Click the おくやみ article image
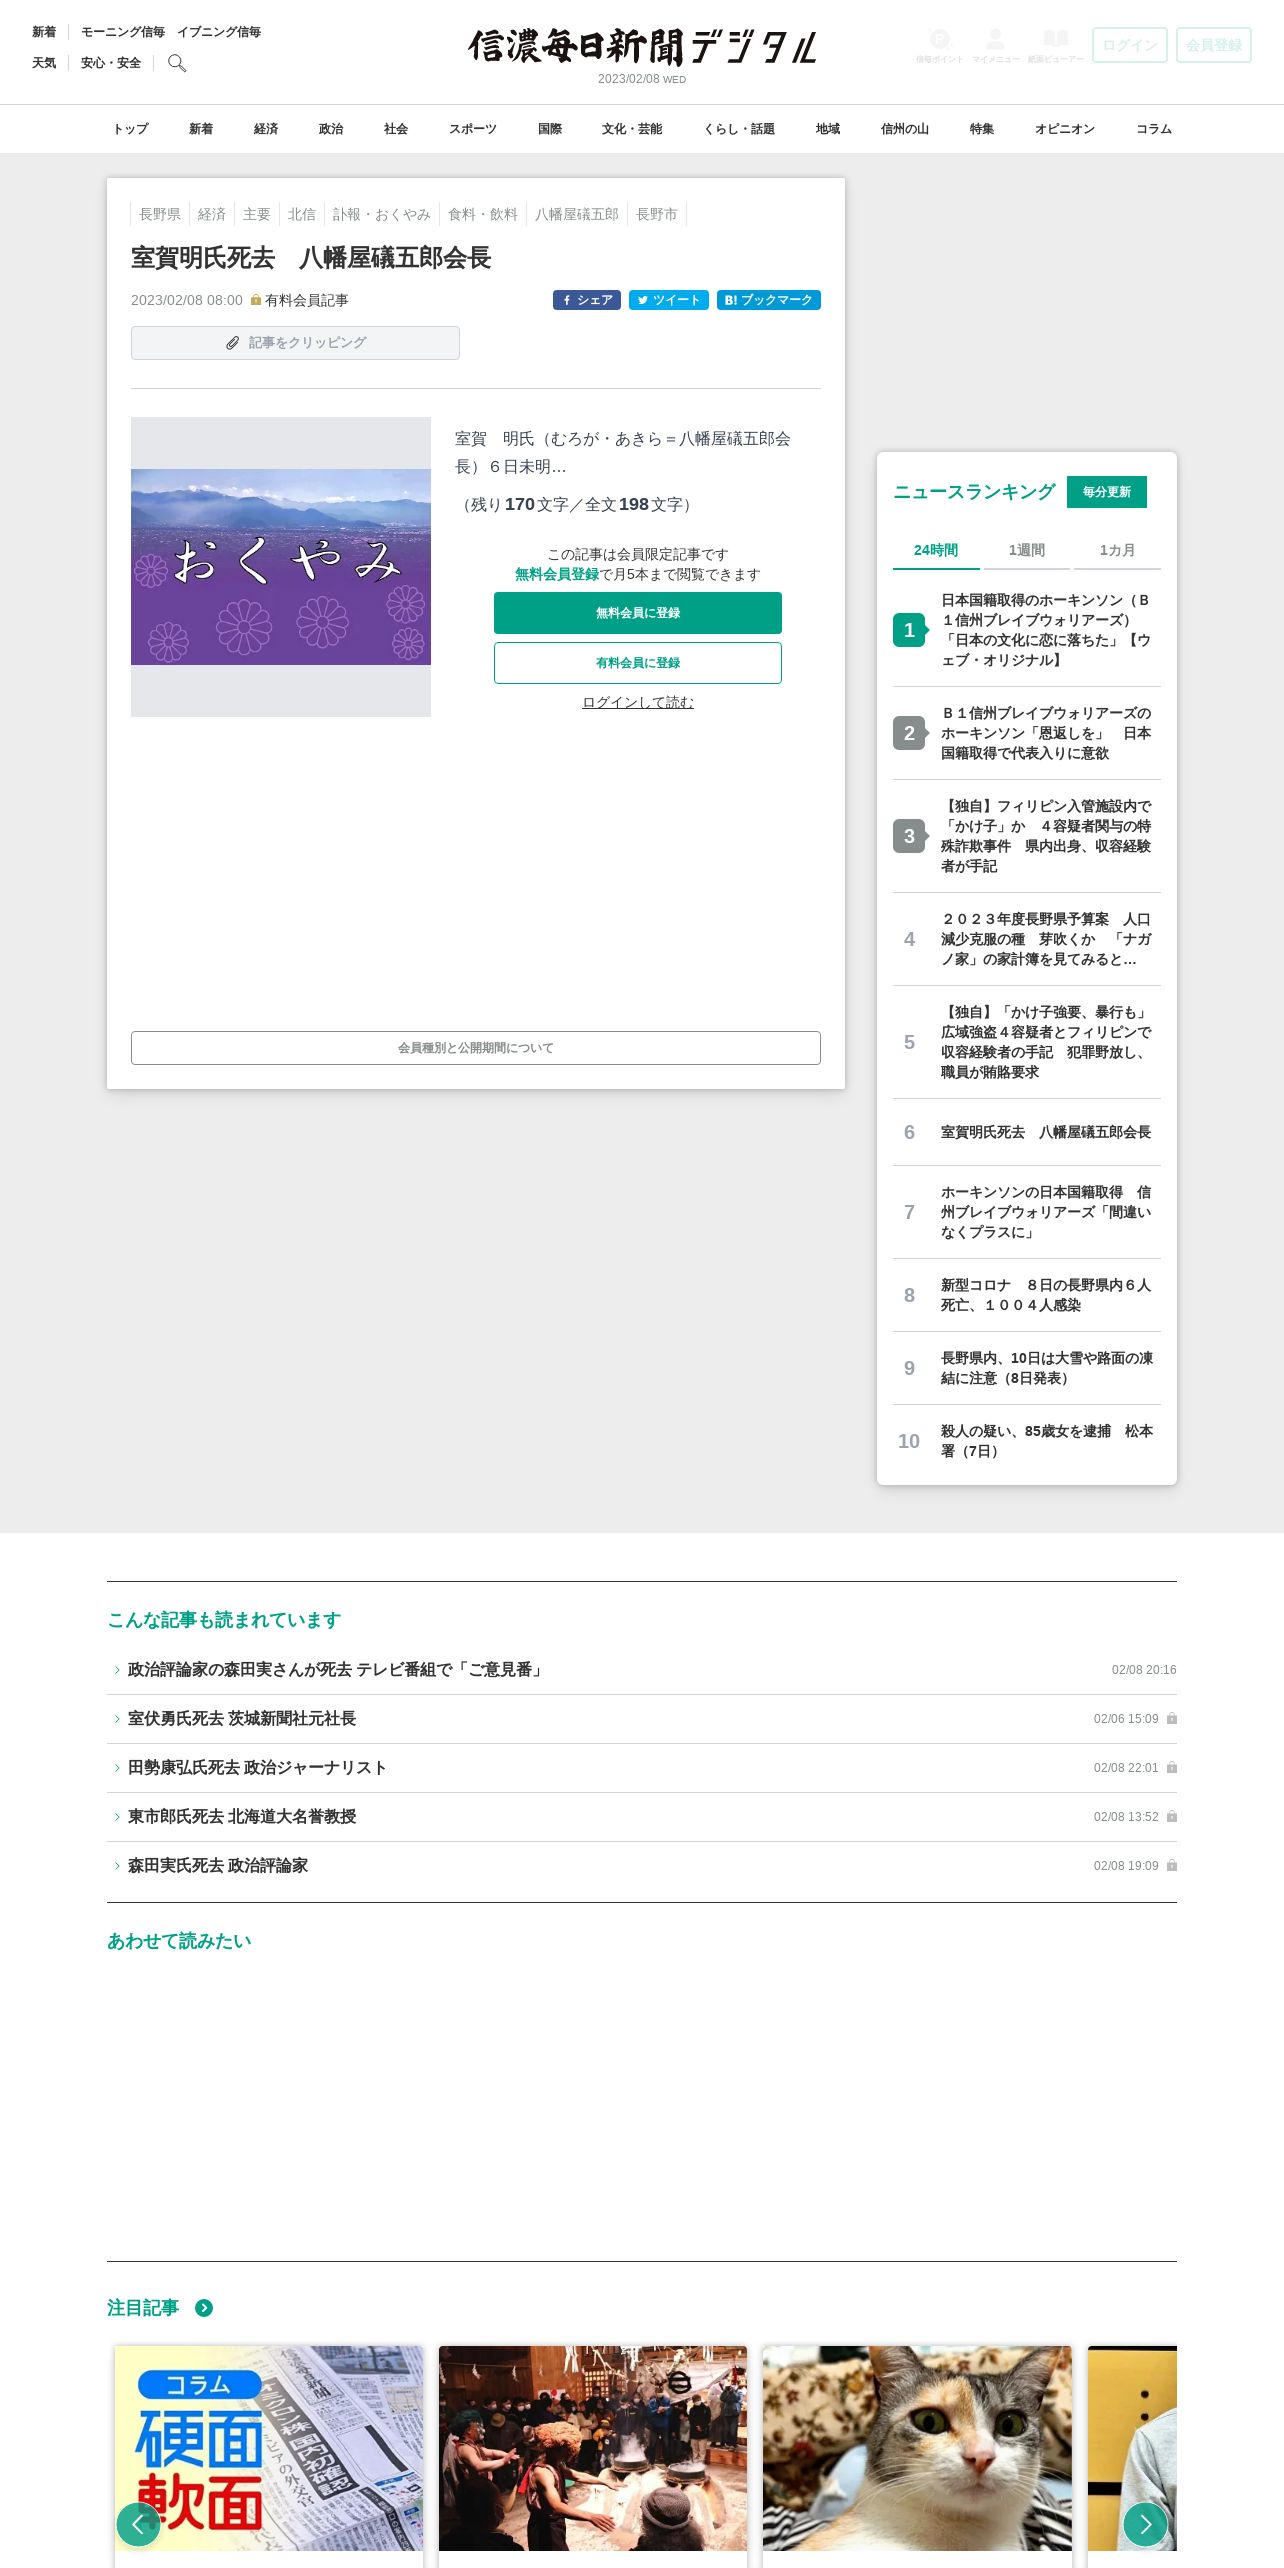 click(281, 567)
